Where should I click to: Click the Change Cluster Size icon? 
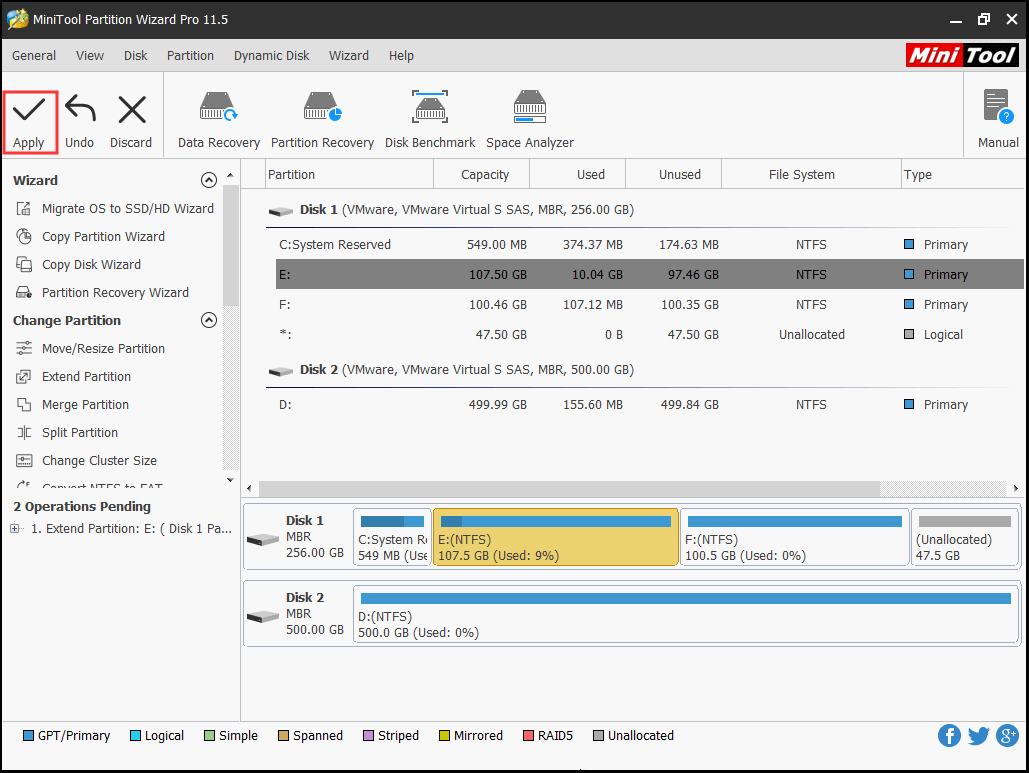pyautogui.click(x=24, y=461)
